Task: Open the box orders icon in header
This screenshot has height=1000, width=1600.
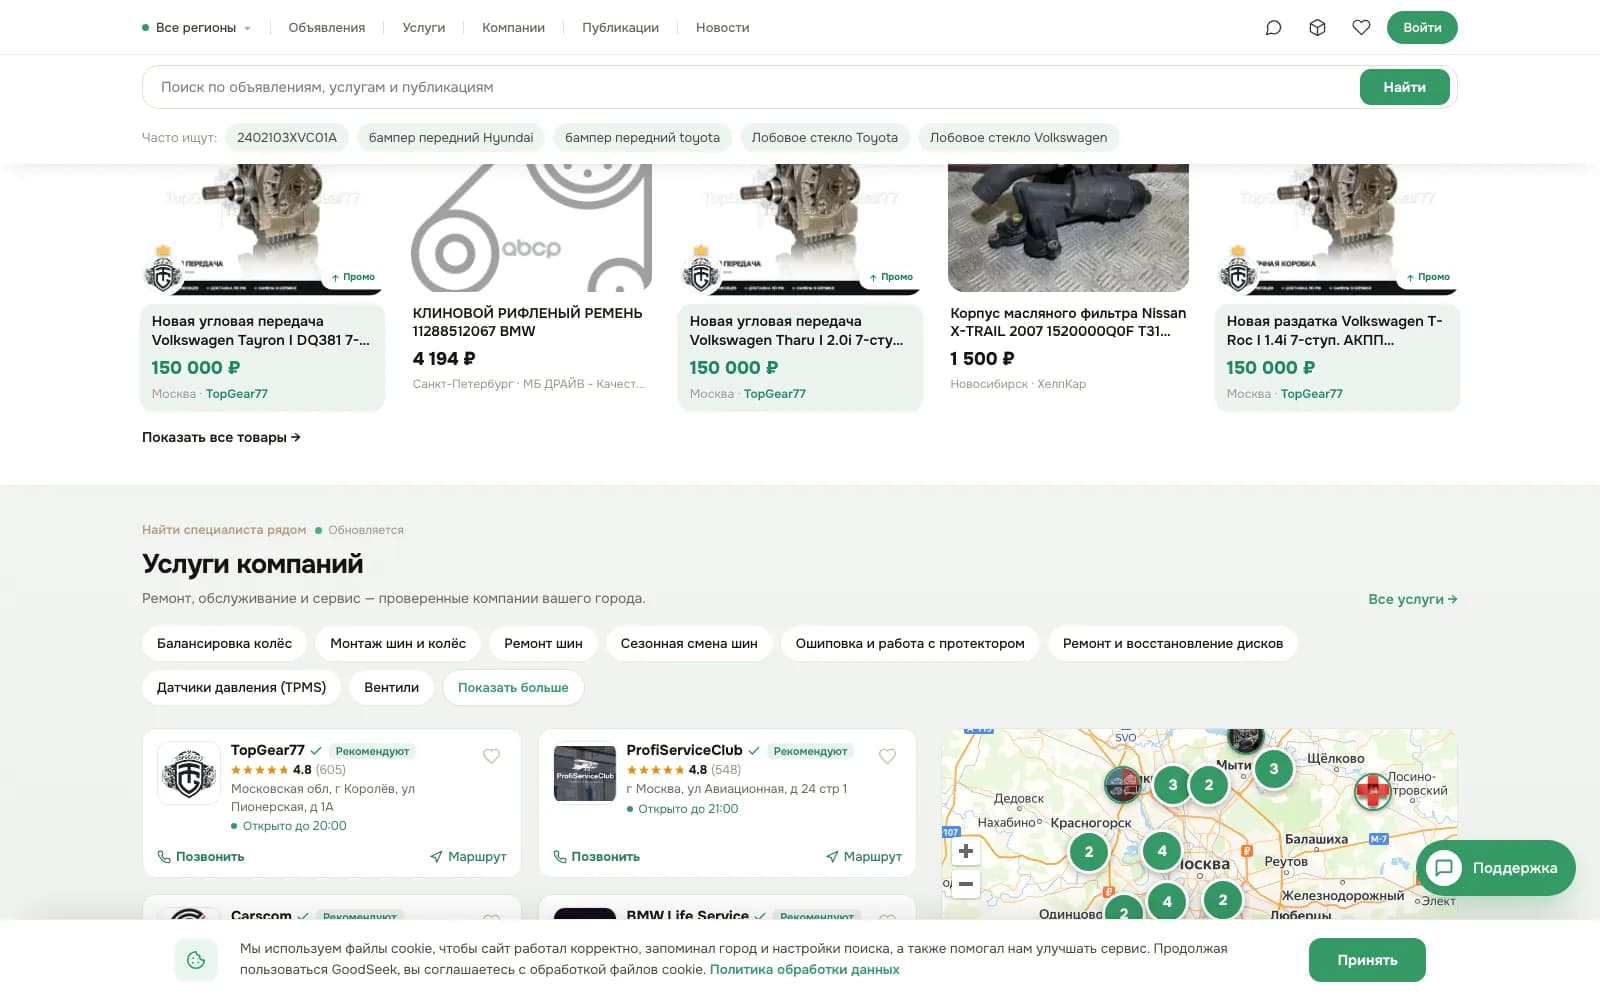Action: coord(1317,28)
